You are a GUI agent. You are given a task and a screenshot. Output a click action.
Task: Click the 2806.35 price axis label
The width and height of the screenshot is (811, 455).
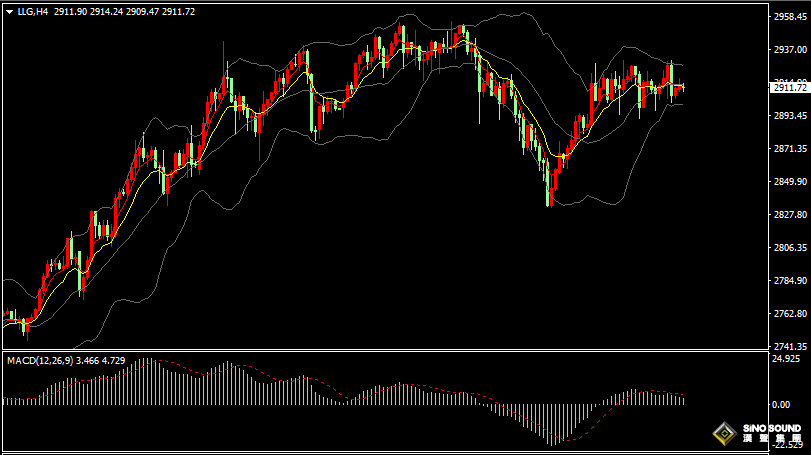pyautogui.click(x=790, y=248)
